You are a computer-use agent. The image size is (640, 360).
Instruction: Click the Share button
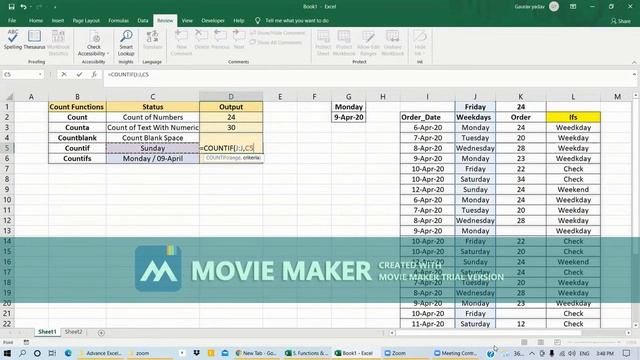pos(621,21)
